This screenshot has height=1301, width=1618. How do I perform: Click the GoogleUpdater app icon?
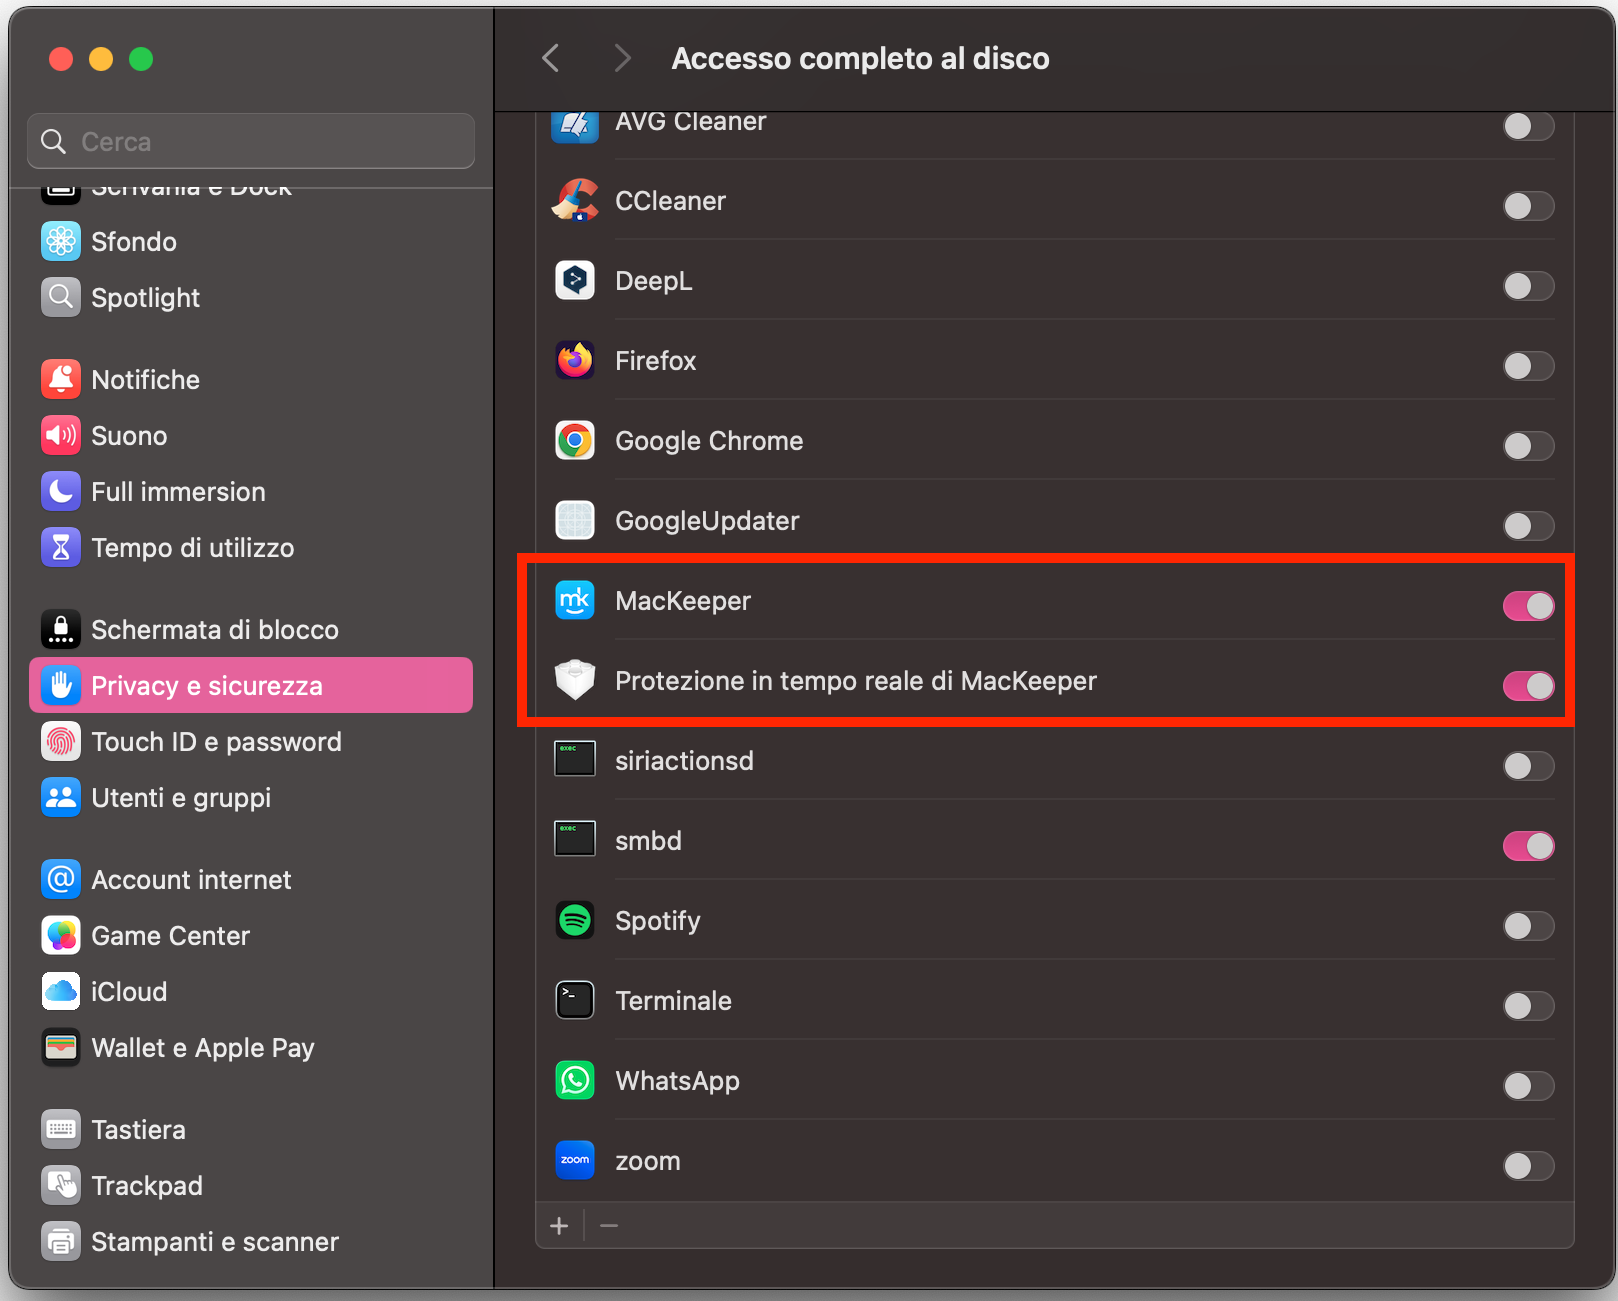[575, 520]
